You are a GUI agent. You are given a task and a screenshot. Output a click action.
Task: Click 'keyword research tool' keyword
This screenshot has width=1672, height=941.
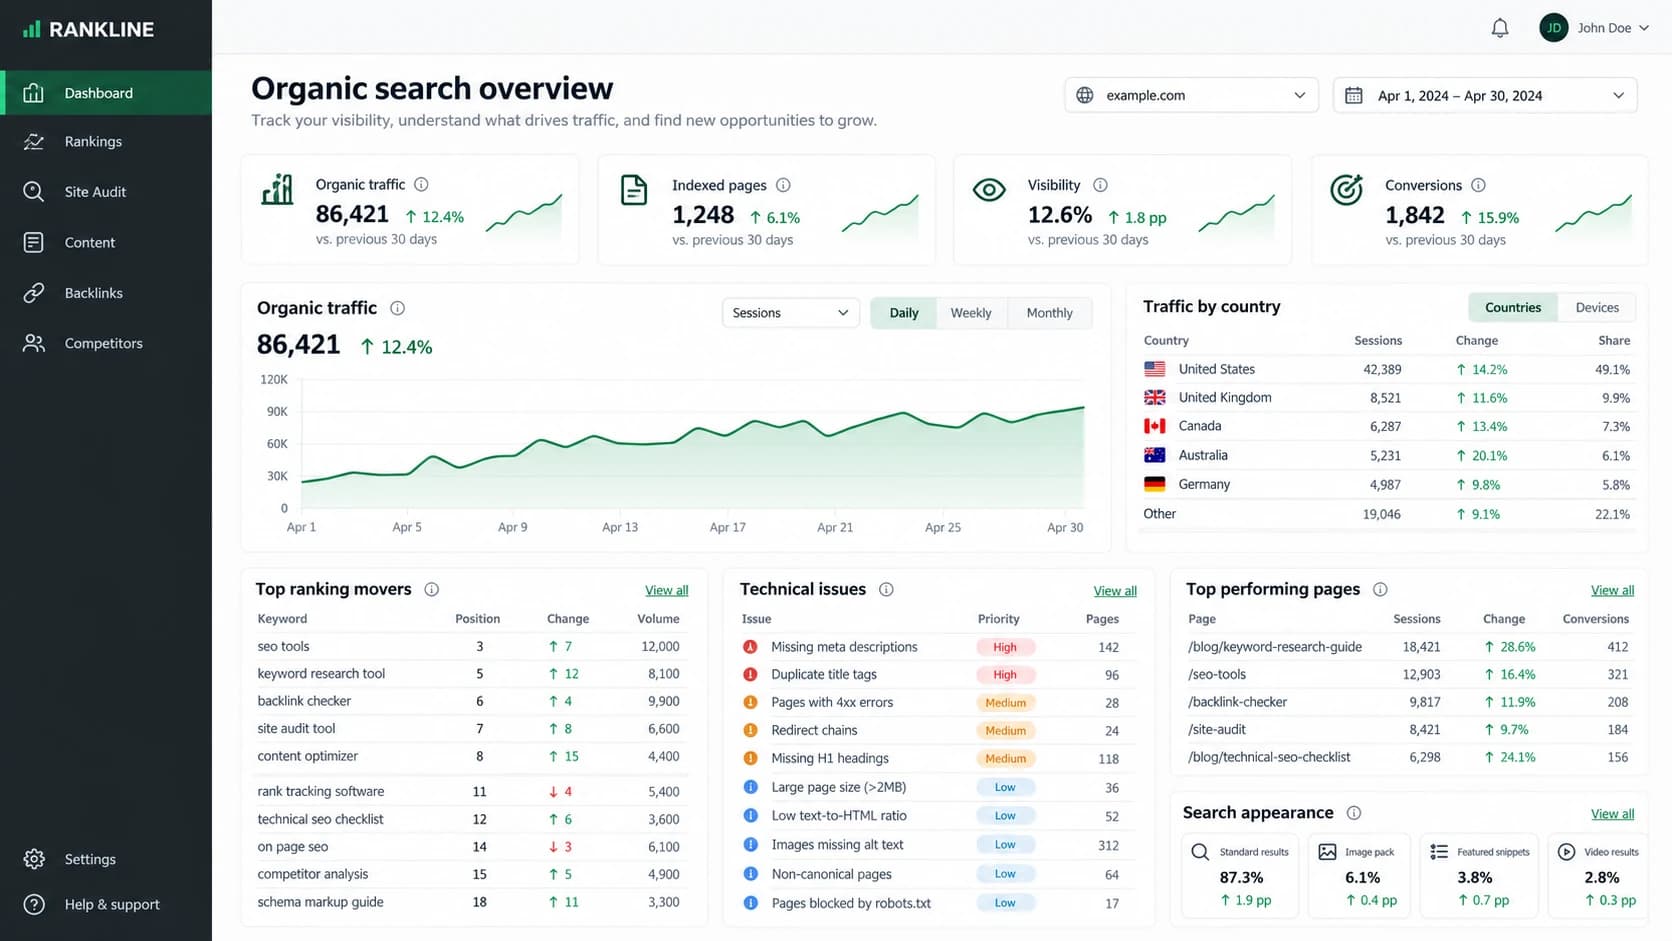[x=321, y=673]
